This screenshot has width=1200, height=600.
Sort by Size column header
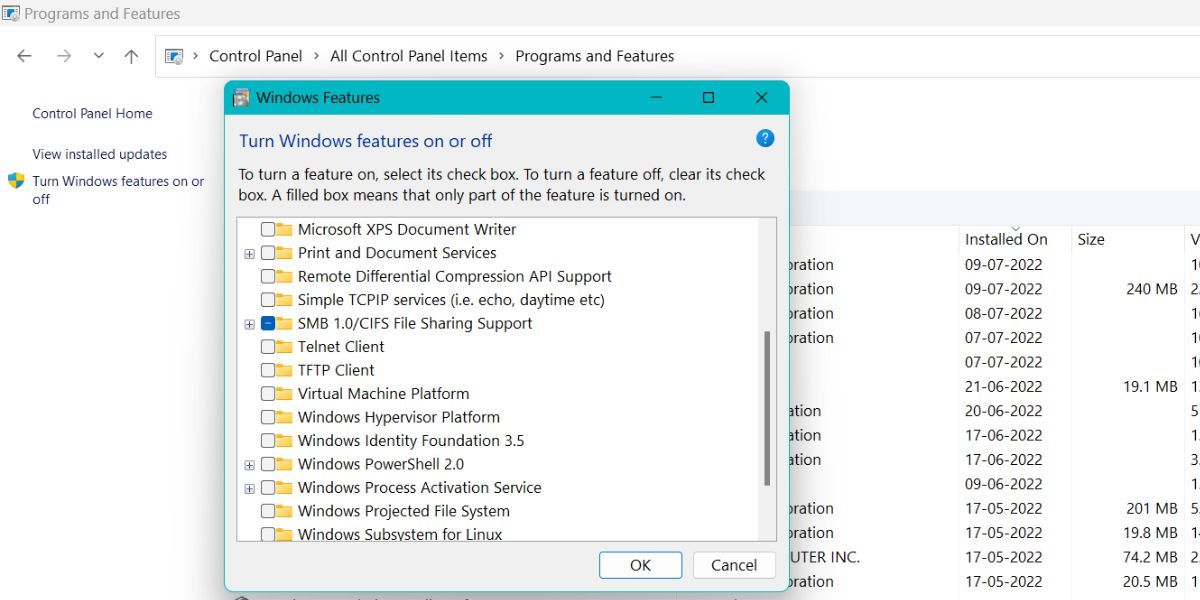(x=1091, y=239)
